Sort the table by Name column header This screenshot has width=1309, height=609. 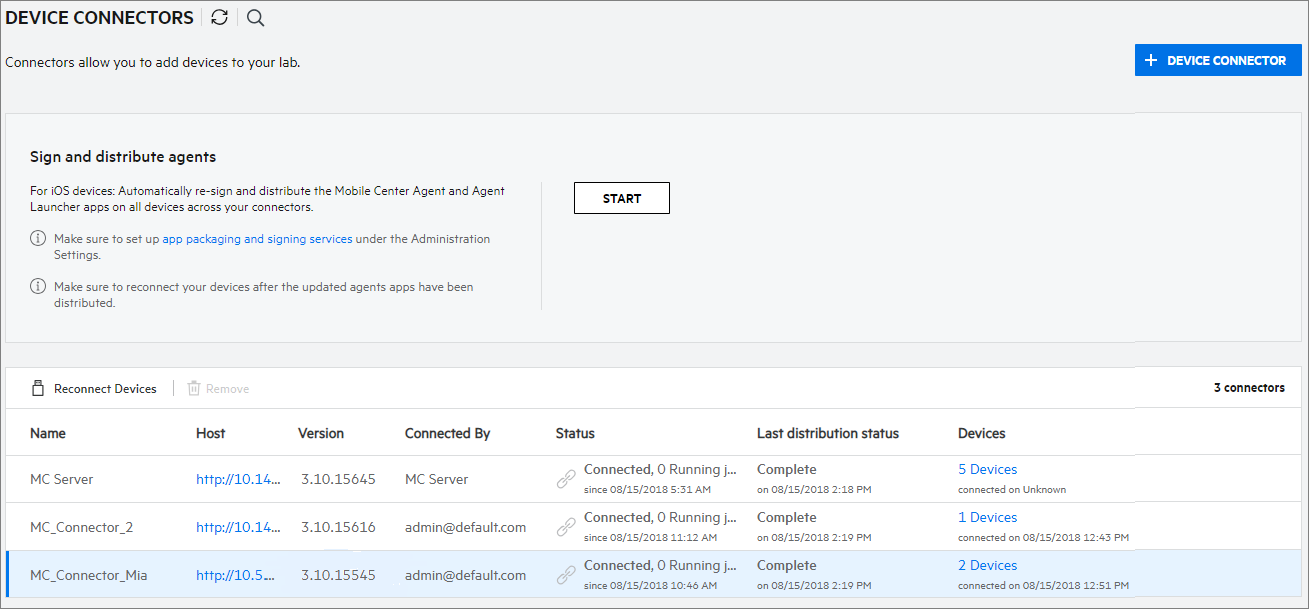tap(48, 433)
